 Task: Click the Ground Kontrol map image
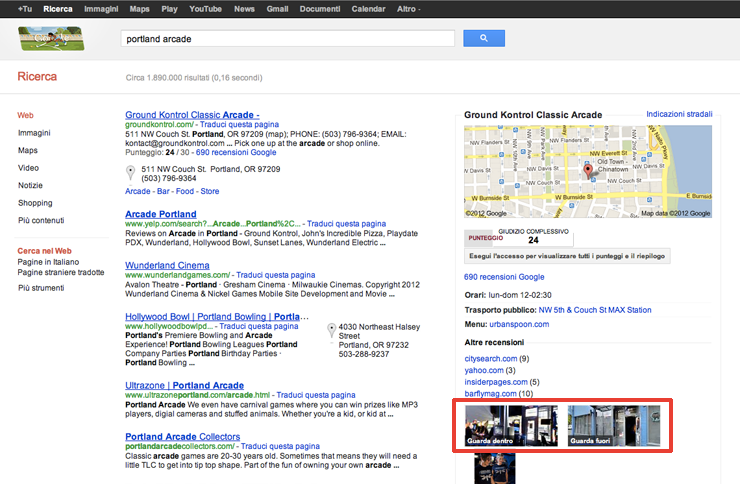588,171
